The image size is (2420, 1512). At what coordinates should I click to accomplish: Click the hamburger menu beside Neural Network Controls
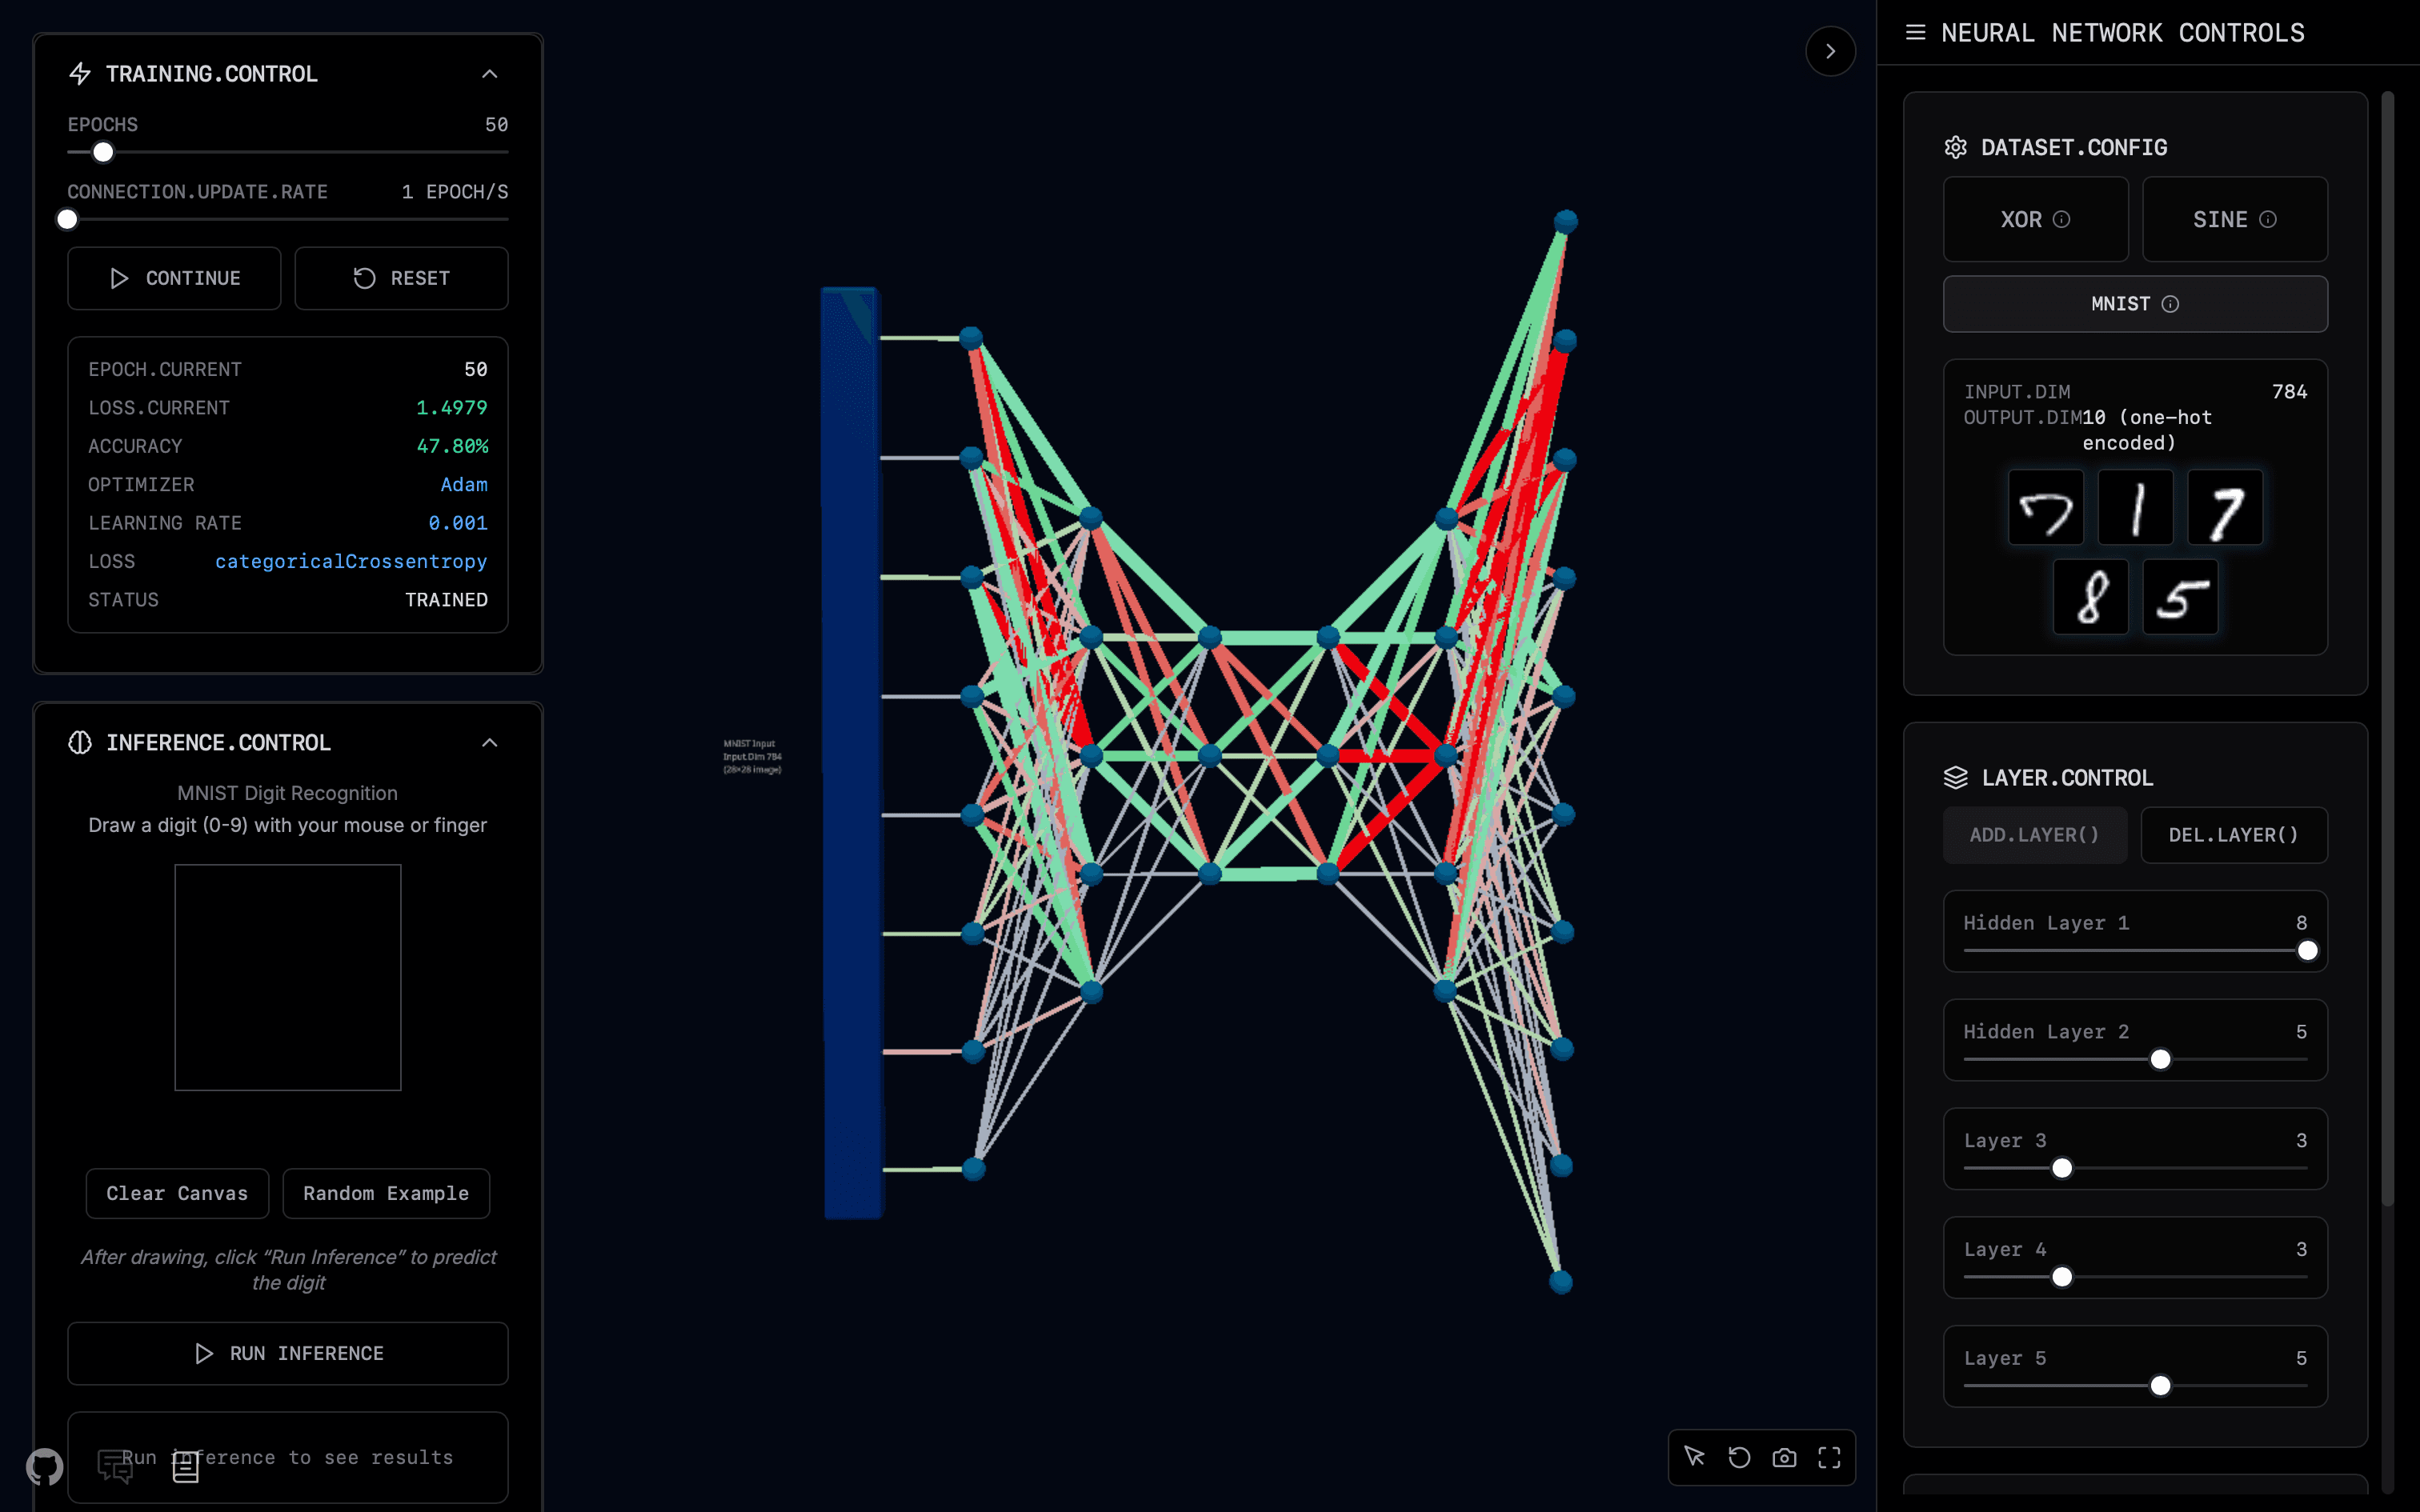[x=1917, y=32]
